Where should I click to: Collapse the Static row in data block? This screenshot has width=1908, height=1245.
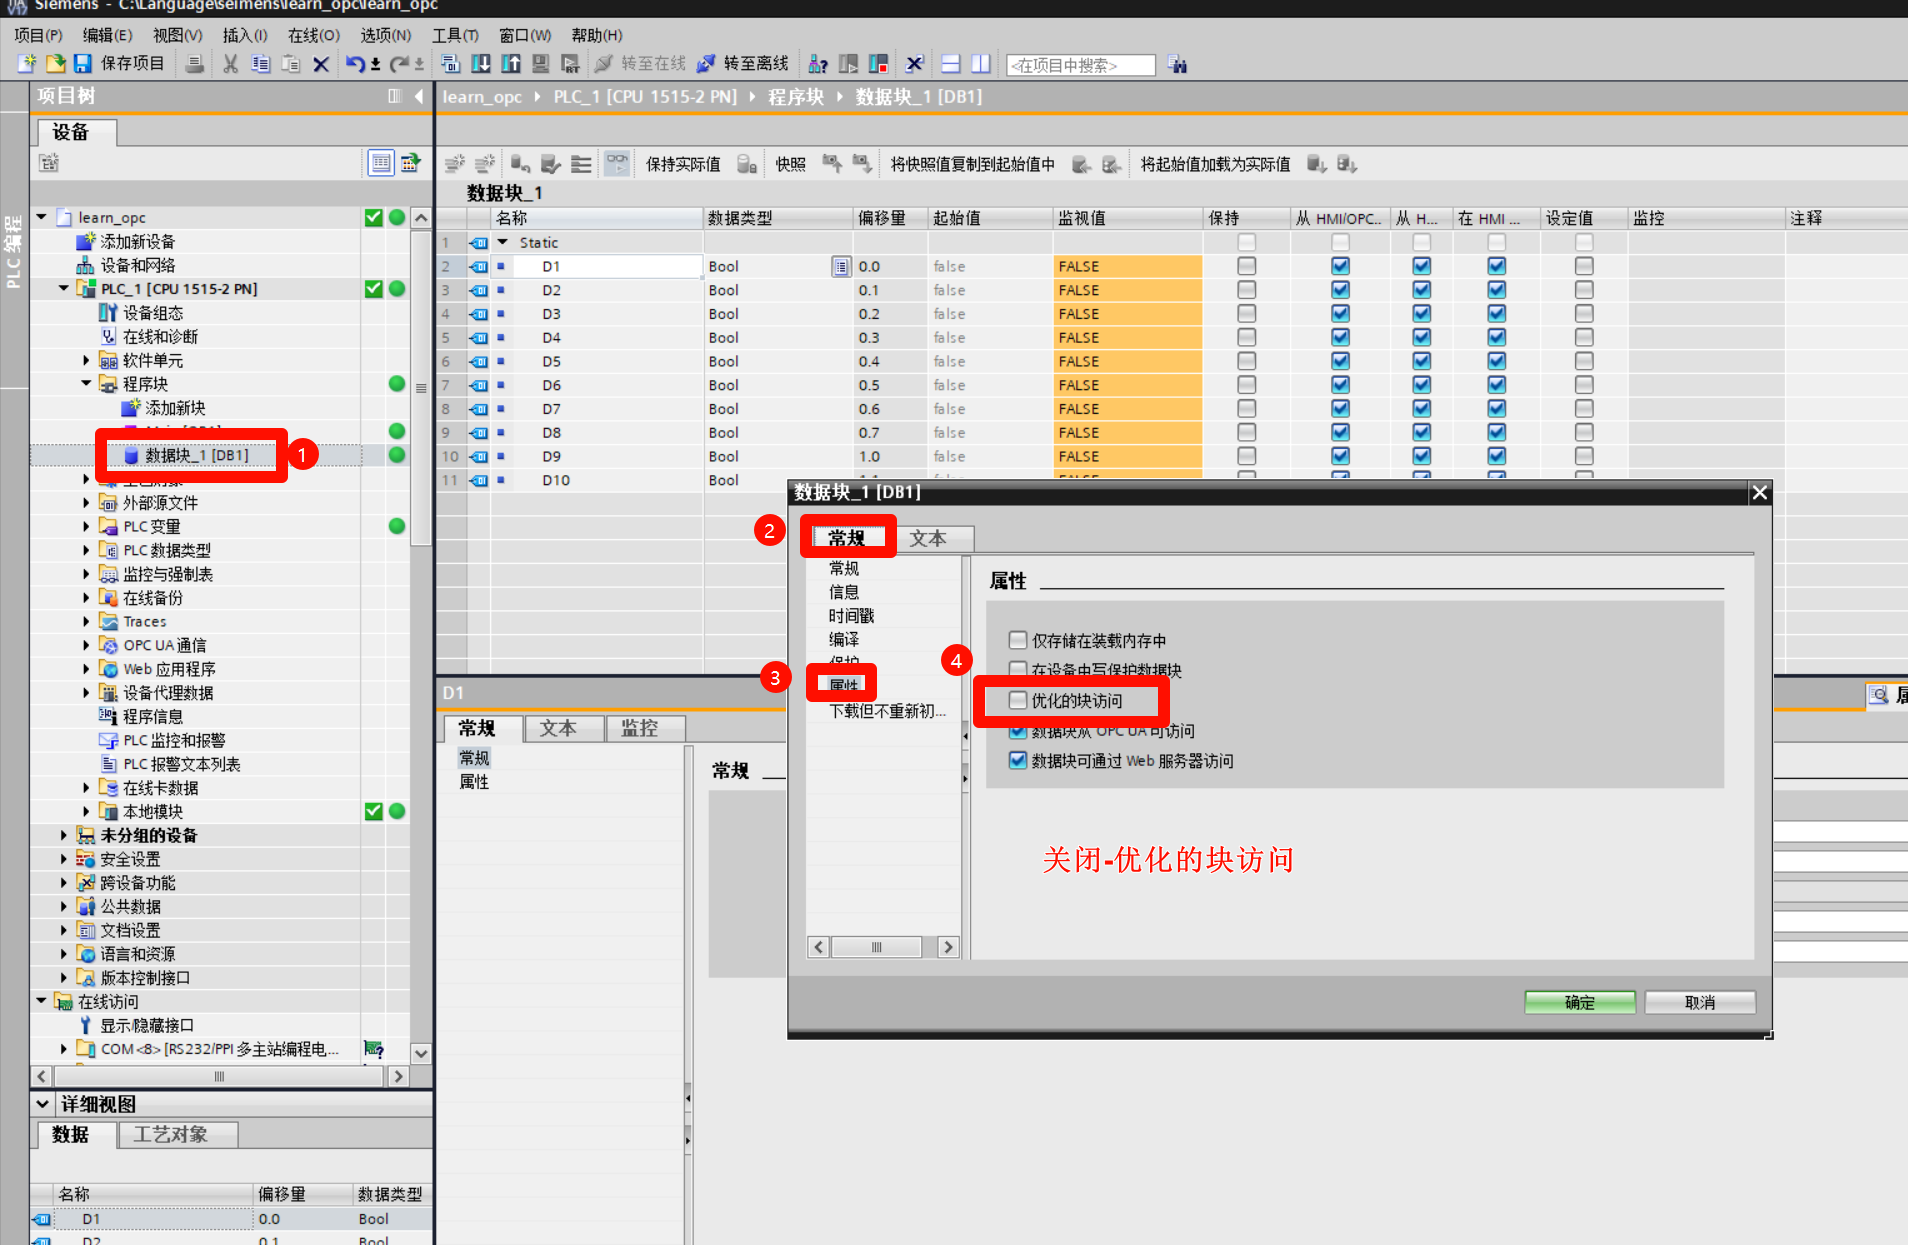point(503,242)
